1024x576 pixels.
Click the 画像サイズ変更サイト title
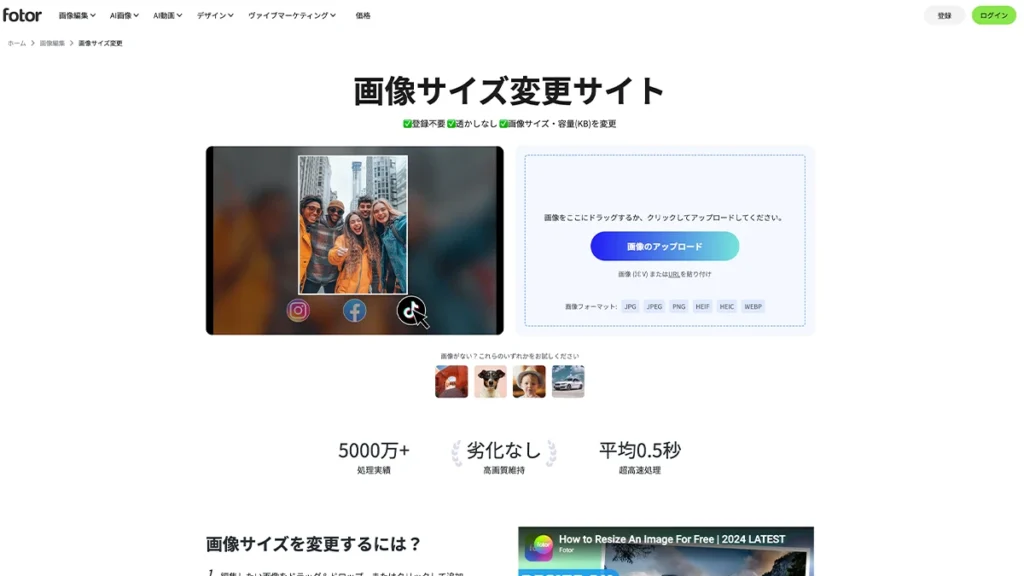tap(509, 91)
